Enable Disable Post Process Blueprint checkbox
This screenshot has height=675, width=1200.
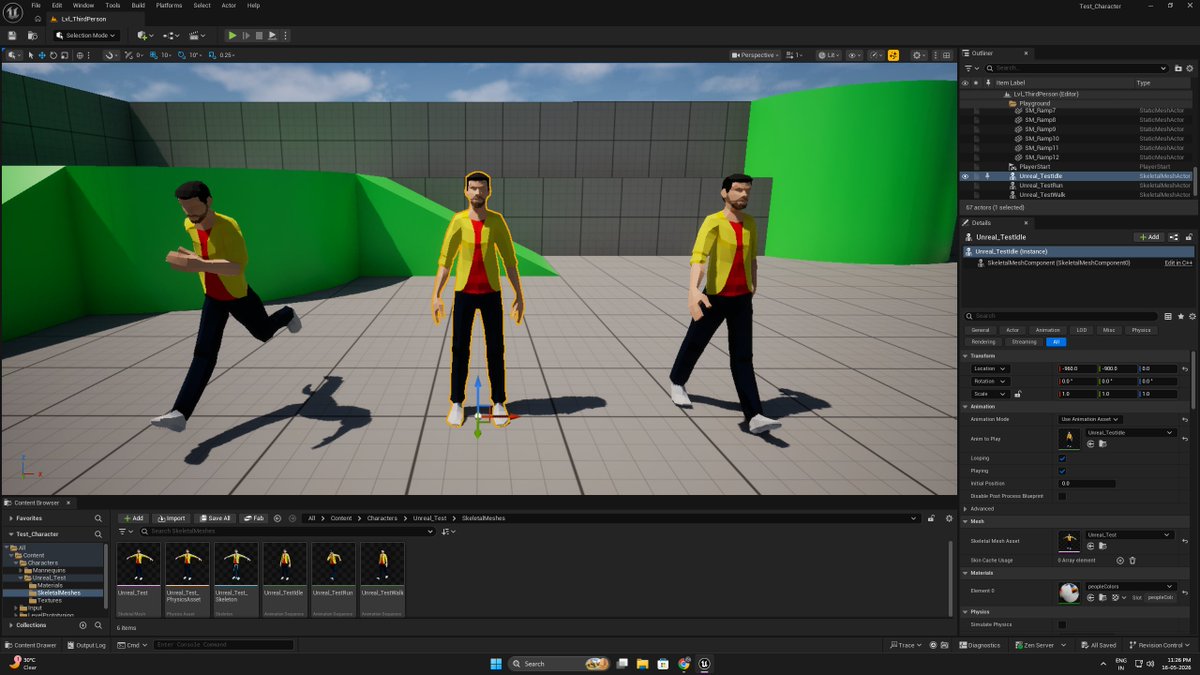pos(1062,496)
